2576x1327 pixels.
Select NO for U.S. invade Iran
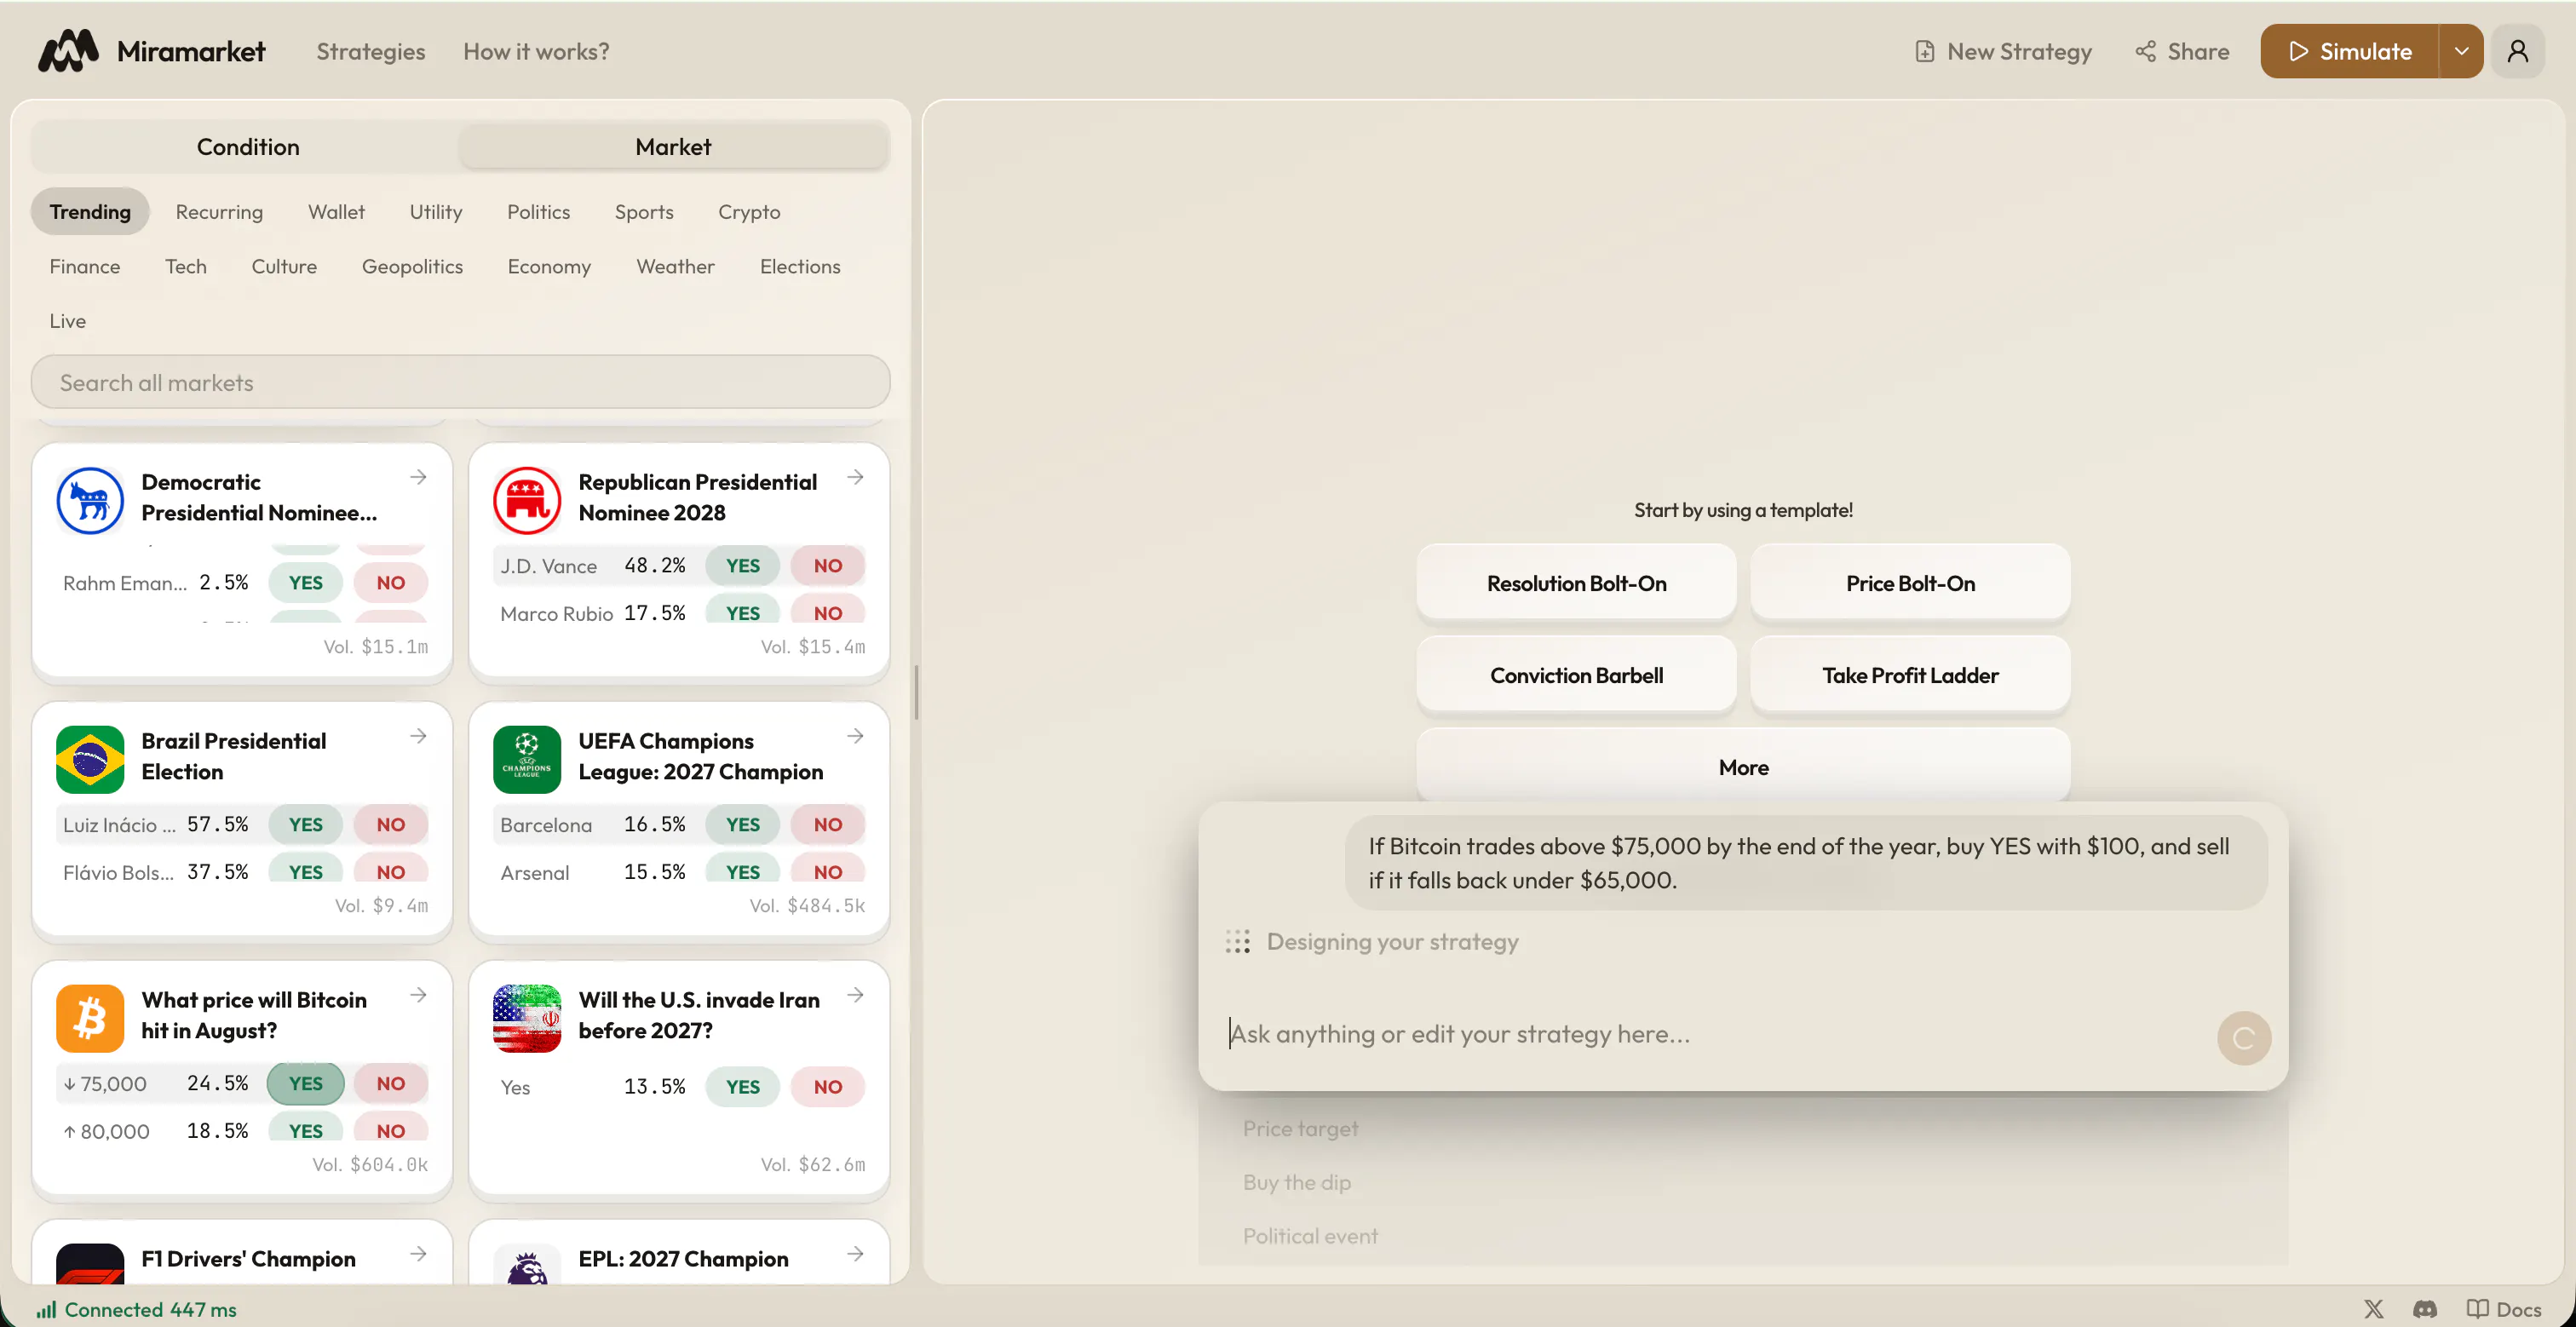[828, 1087]
